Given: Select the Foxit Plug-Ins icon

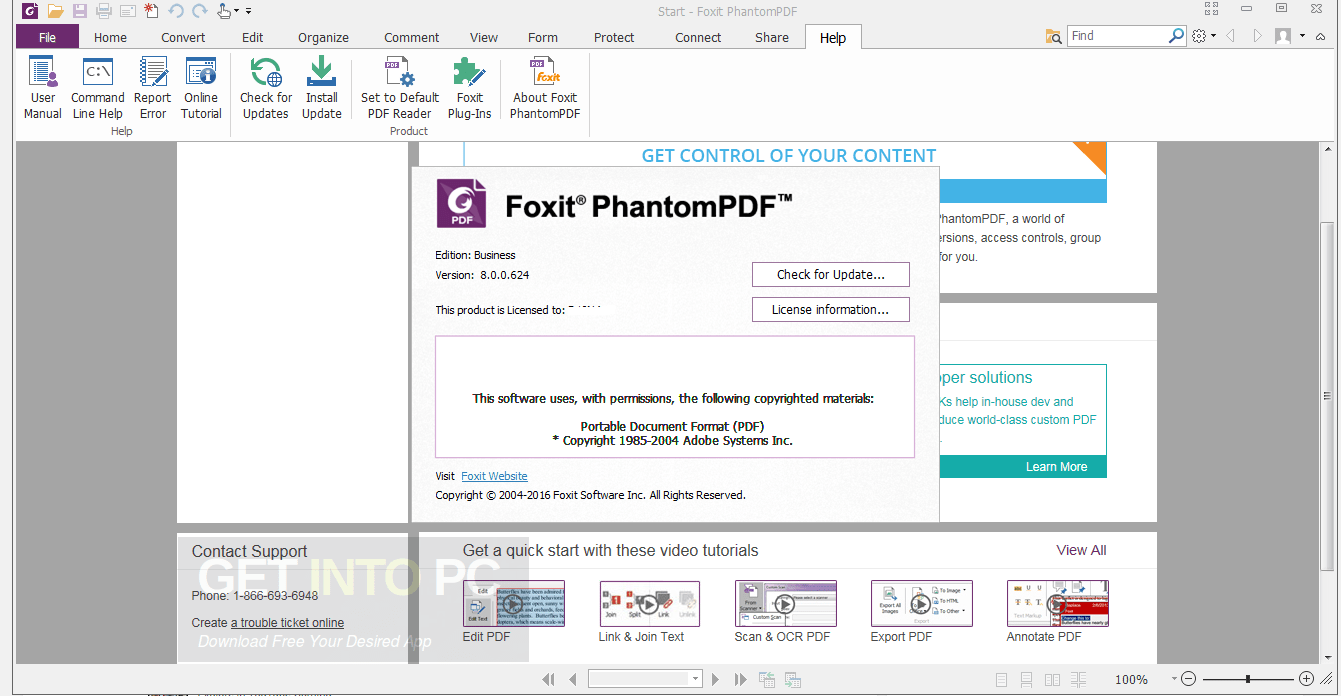Looking at the screenshot, I should (469, 87).
